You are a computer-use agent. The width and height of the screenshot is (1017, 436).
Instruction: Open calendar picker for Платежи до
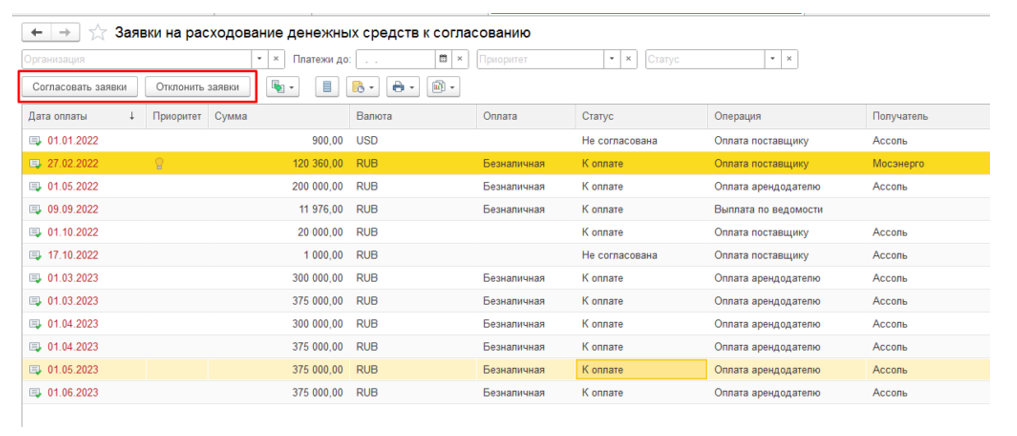tap(443, 59)
